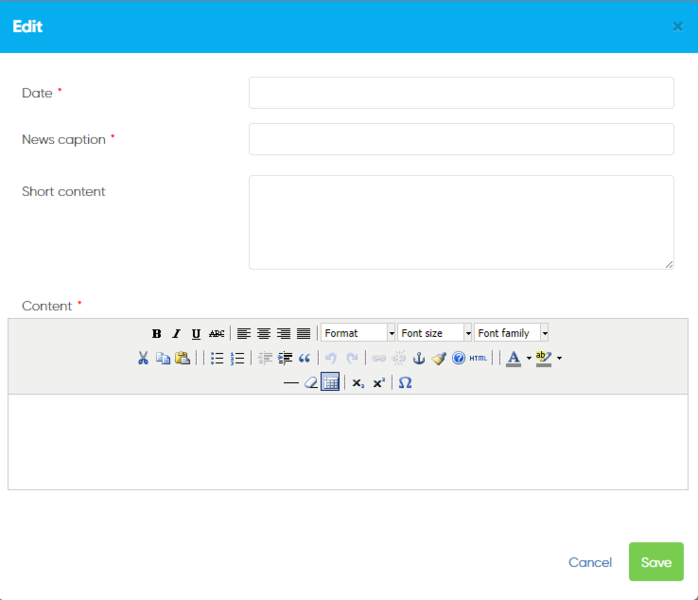Click the paste clipboard icon
The width and height of the screenshot is (698, 600).
[x=182, y=358]
